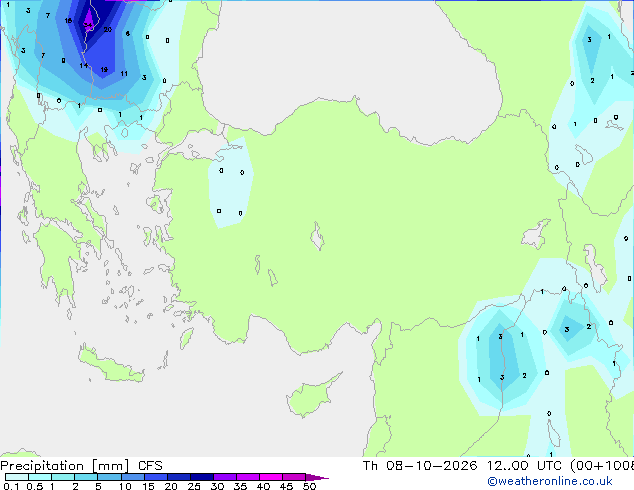Click the '11' precipitation value
Viewport: 634px width, 490px height.
click(x=124, y=74)
